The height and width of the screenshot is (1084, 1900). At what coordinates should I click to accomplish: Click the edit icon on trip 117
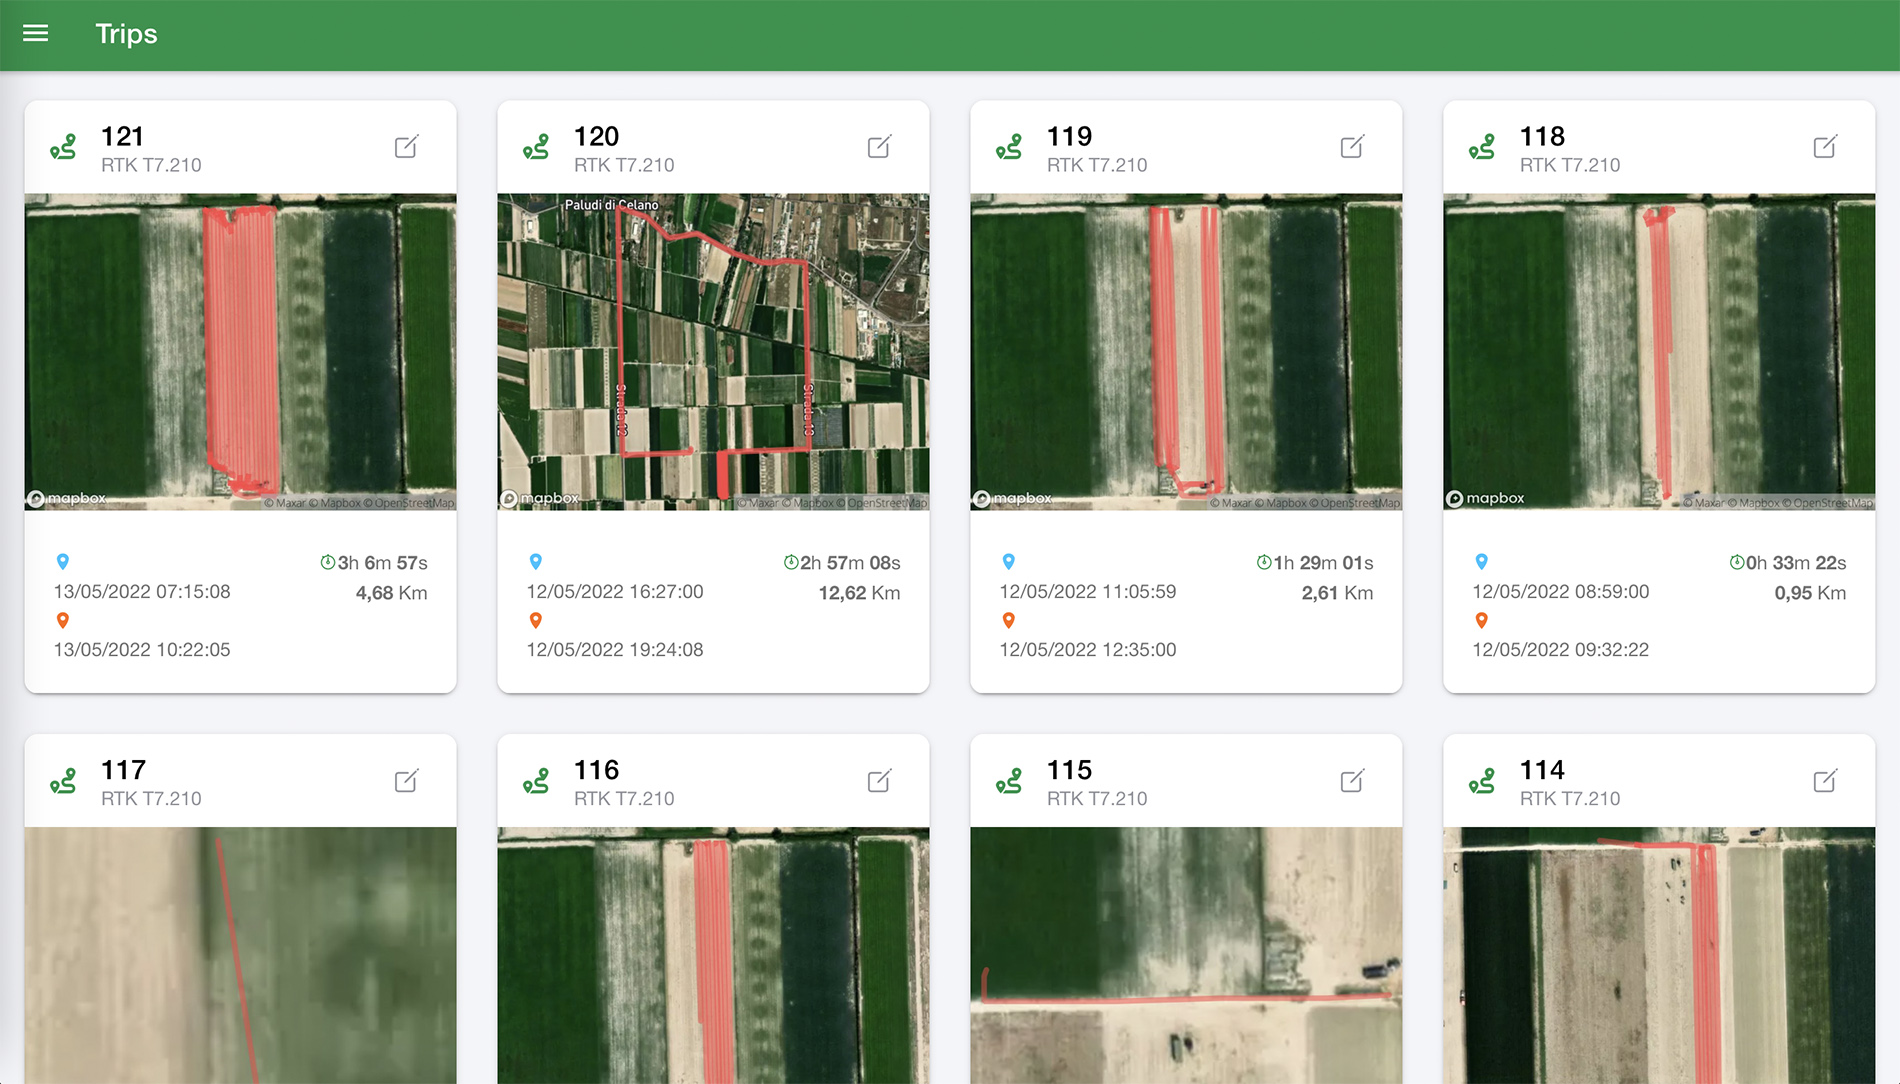tap(406, 781)
